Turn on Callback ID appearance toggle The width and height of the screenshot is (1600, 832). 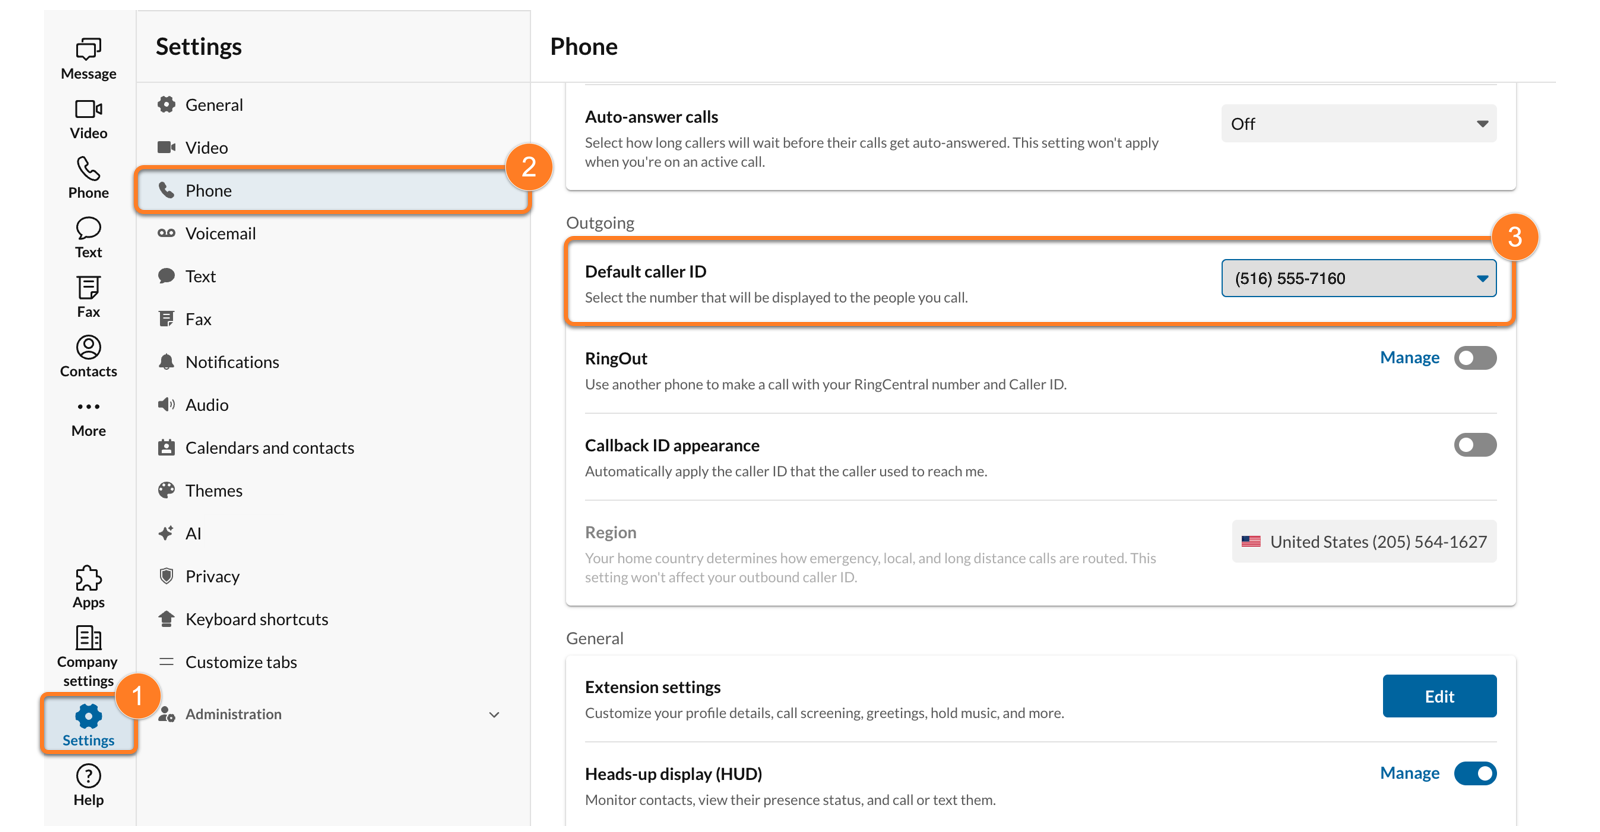[1474, 445]
